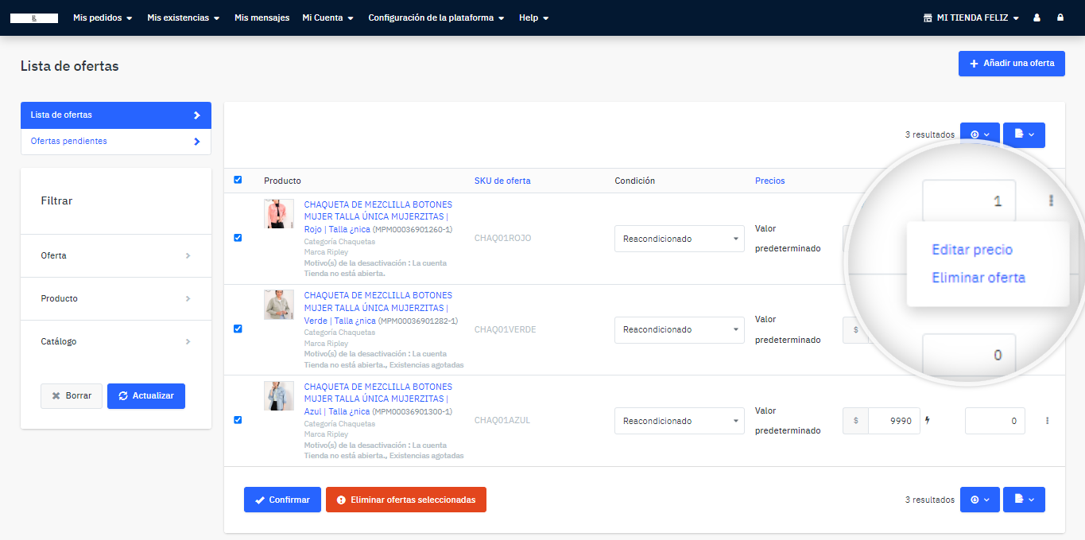
Task: Open the Azul jacket product link
Action: click(x=379, y=399)
